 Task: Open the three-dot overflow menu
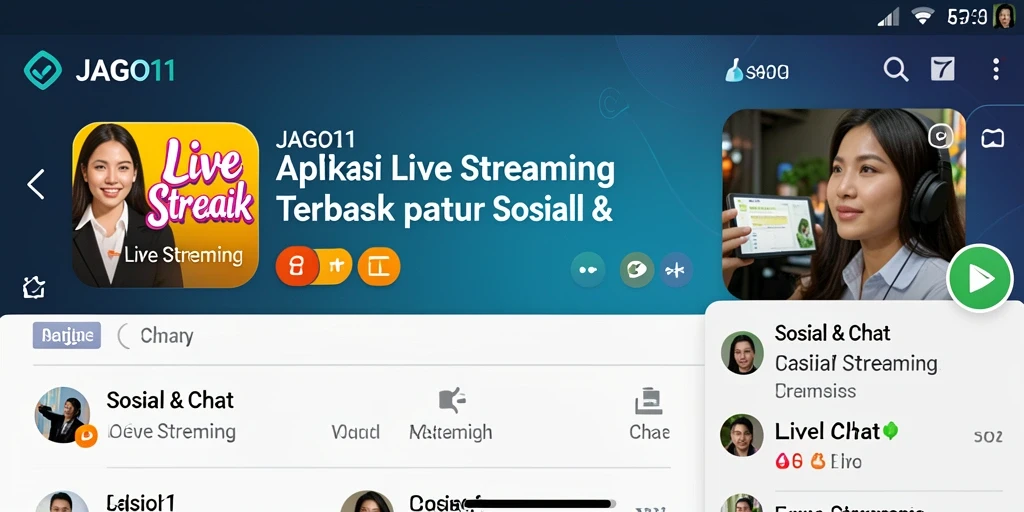(x=995, y=69)
